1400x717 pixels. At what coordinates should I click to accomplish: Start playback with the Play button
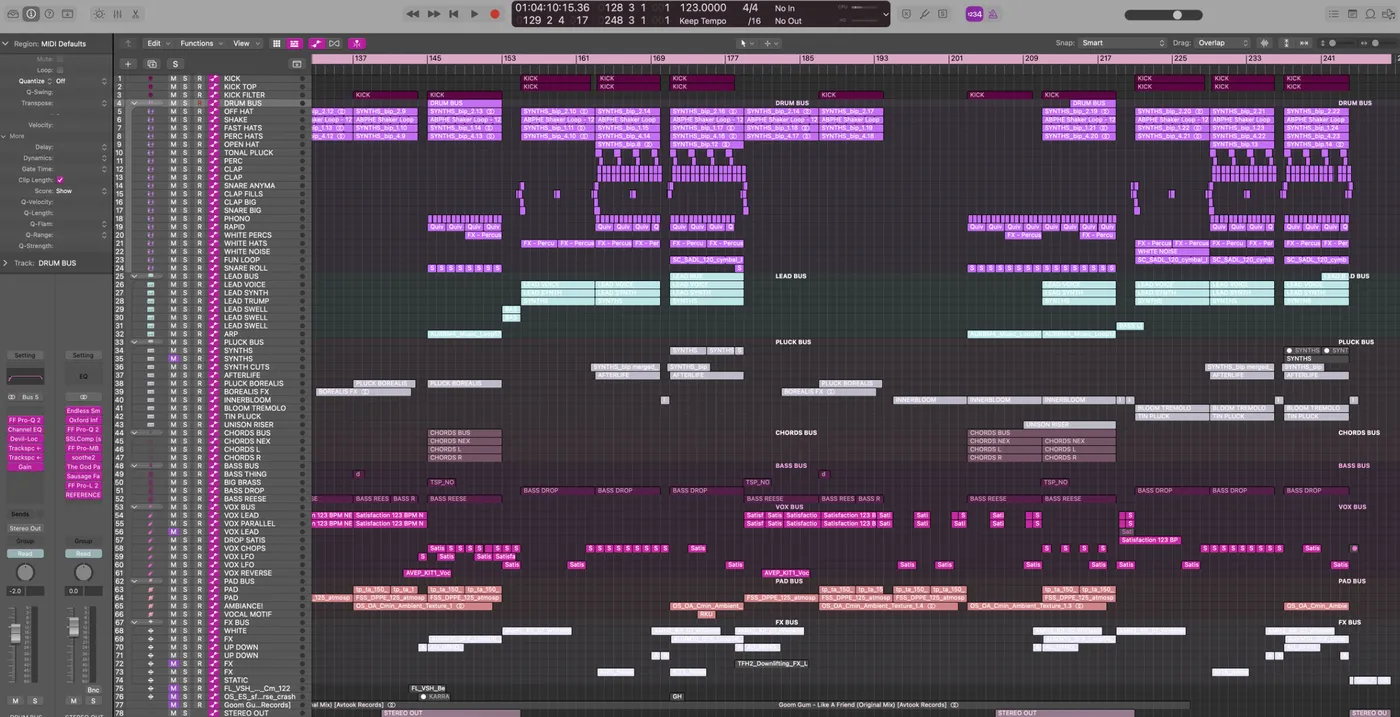click(474, 14)
